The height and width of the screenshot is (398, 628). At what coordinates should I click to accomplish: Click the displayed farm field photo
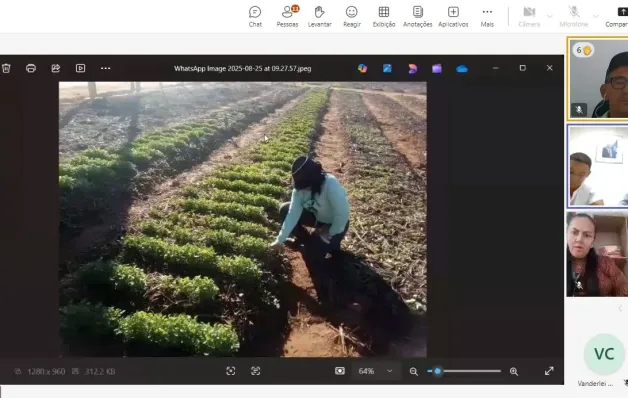(x=243, y=219)
